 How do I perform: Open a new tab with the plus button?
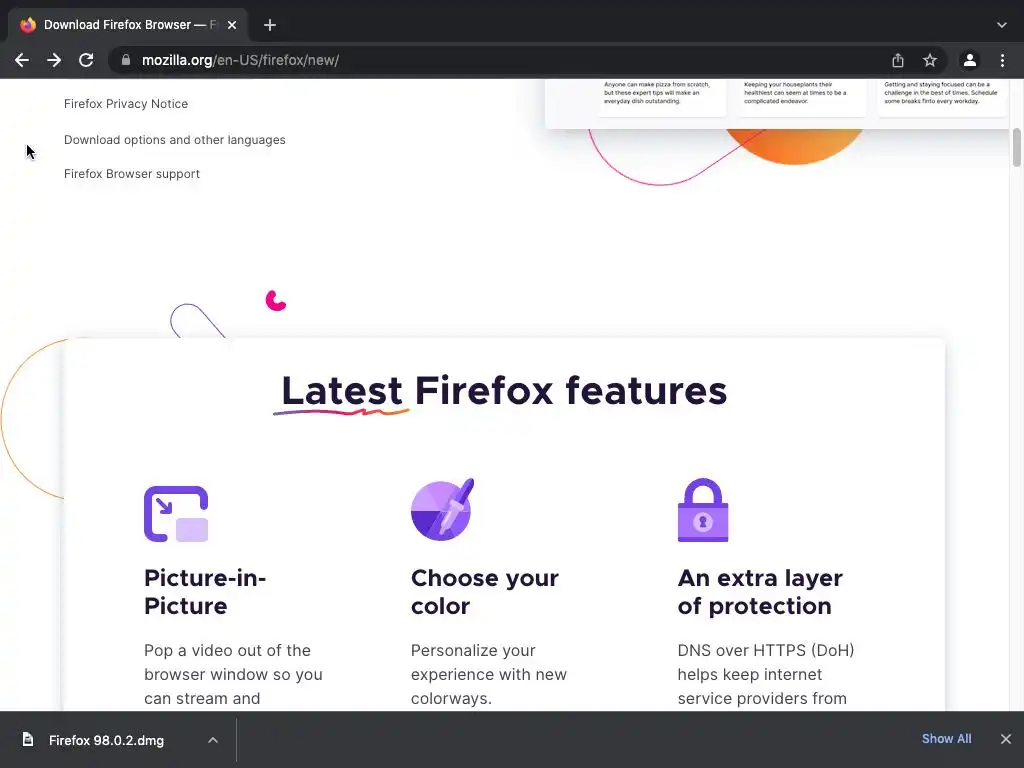(x=270, y=25)
